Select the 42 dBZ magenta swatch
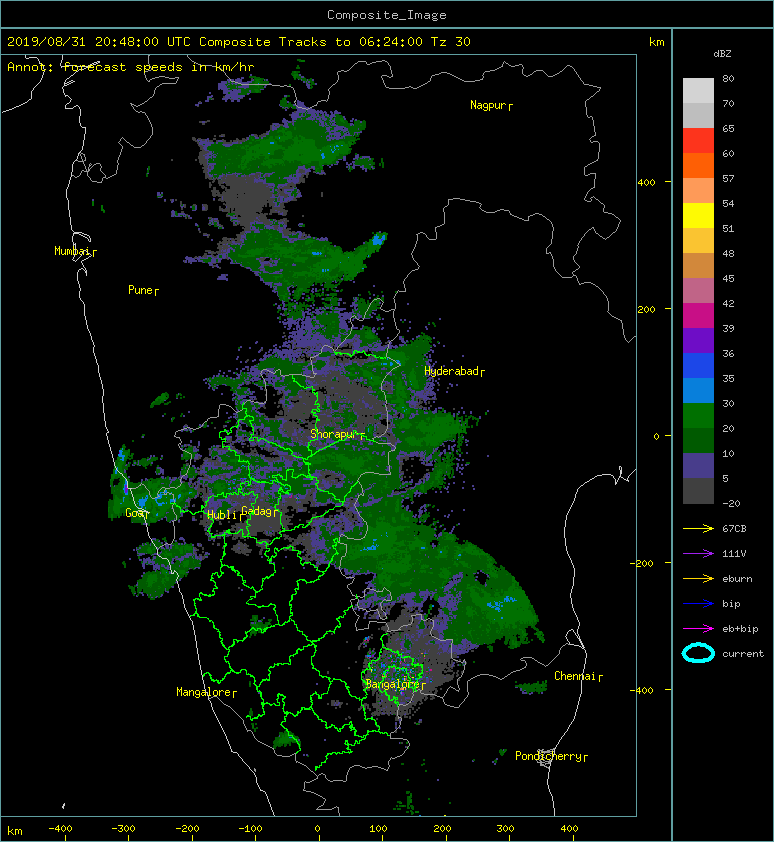This screenshot has height=842, width=774. [x=698, y=315]
